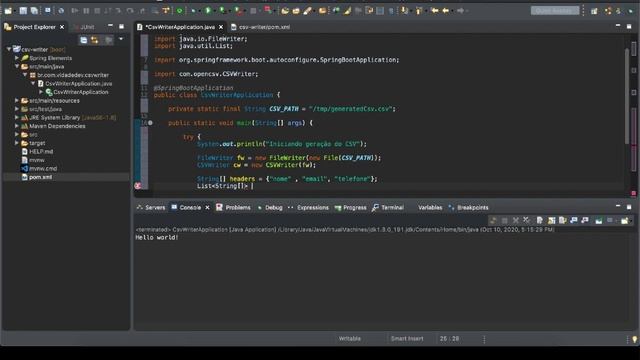Open the Problems tab
640x360 pixels.
(x=233, y=207)
